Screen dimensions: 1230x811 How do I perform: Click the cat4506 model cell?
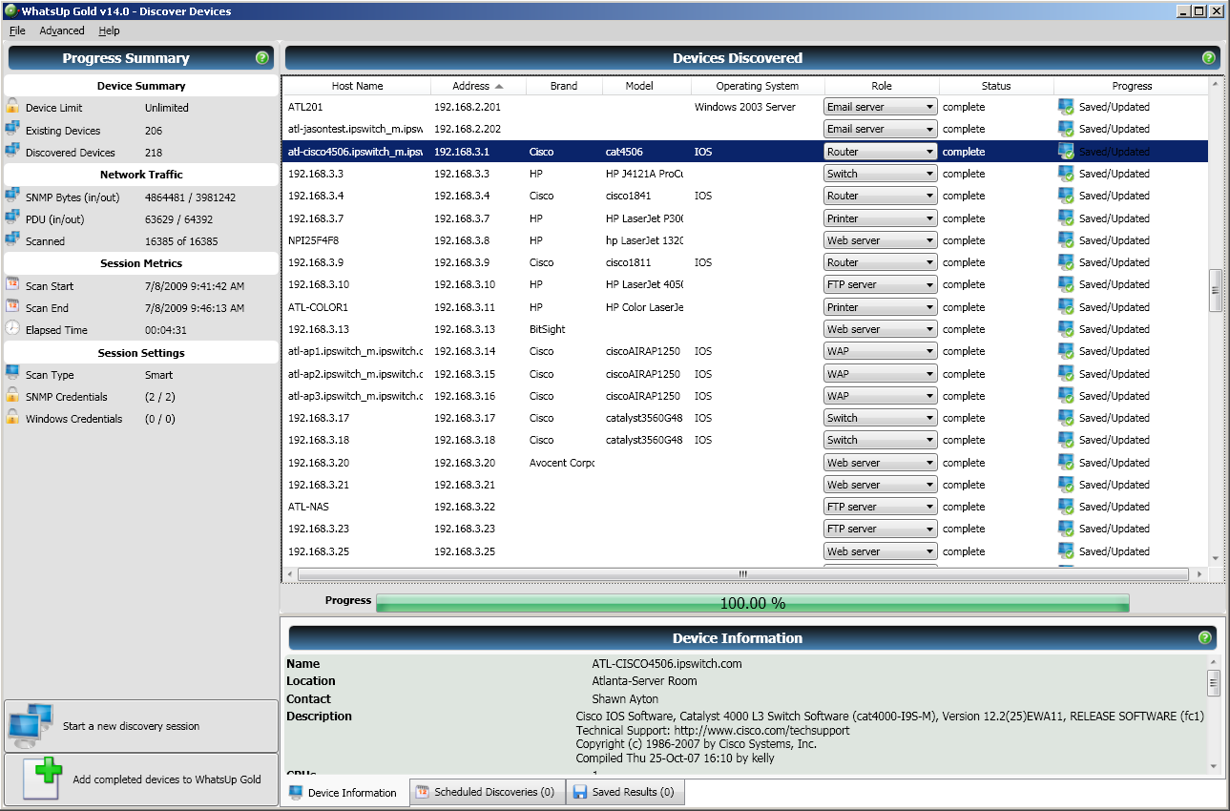point(624,152)
